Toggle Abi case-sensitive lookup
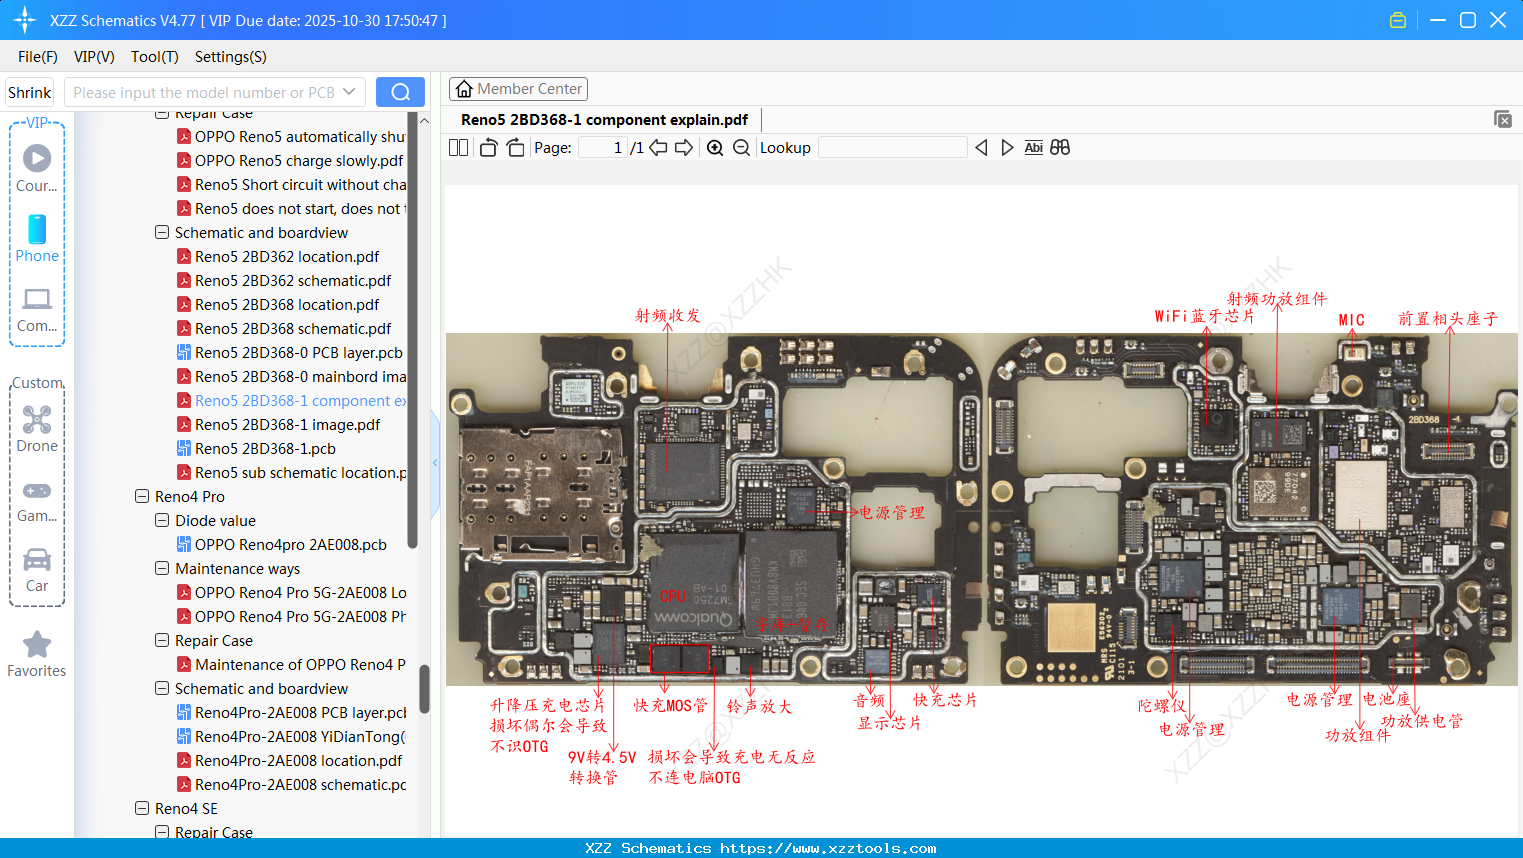The height and width of the screenshot is (858, 1523). (1033, 147)
